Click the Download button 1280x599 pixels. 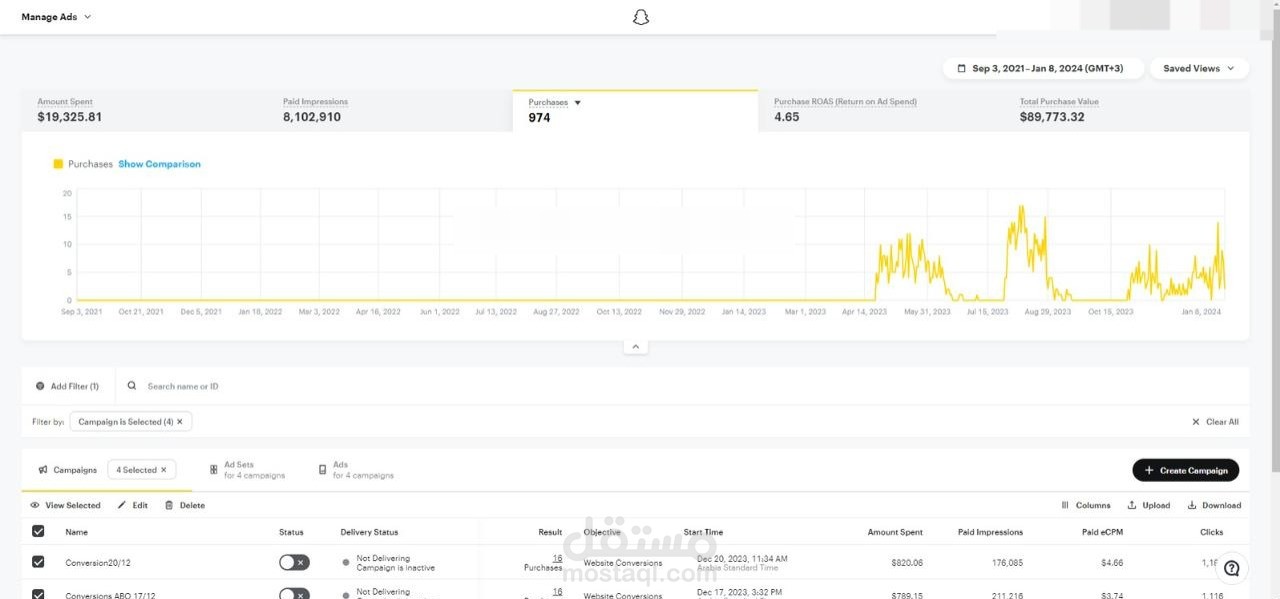1214,505
